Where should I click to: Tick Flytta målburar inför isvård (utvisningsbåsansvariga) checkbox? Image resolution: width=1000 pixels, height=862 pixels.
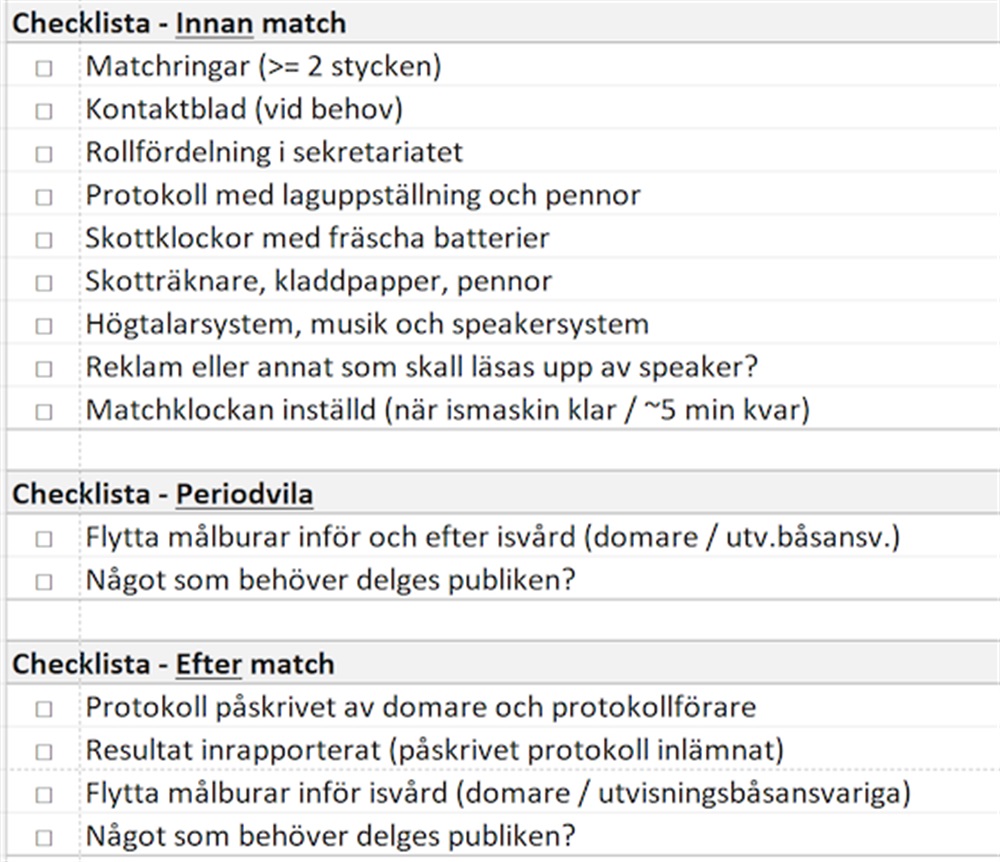pyautogui.click(x=43, y=794)
